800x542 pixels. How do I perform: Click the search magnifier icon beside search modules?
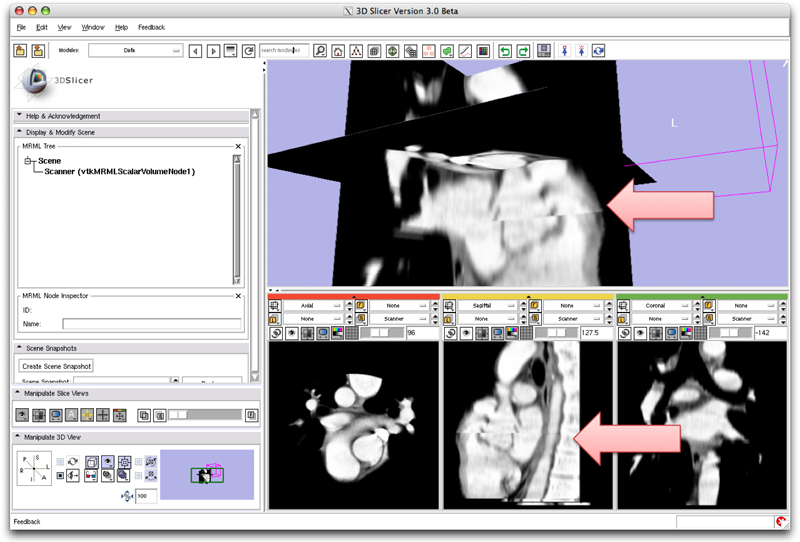coord(320,50)
